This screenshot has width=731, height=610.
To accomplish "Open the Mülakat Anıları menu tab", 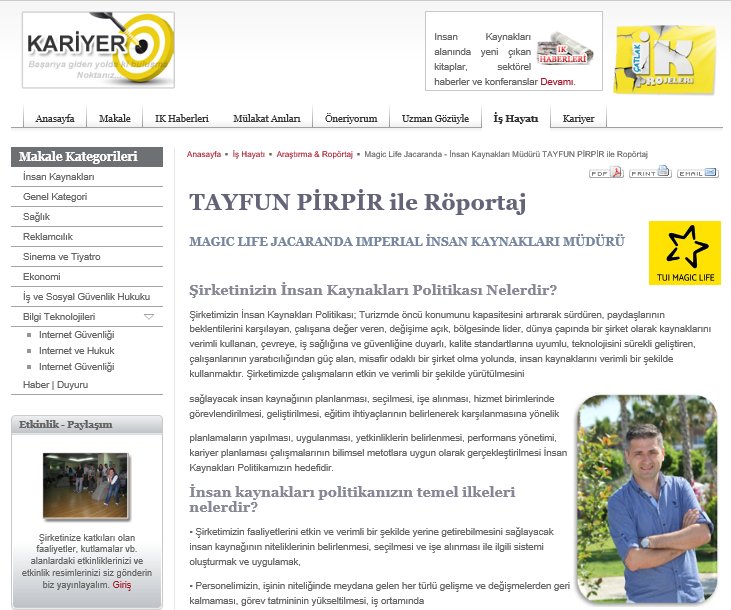I will tap(267, 118).
